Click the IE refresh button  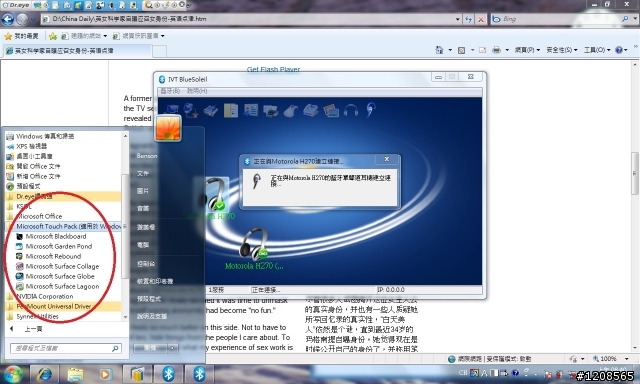(x=469, y=19)
